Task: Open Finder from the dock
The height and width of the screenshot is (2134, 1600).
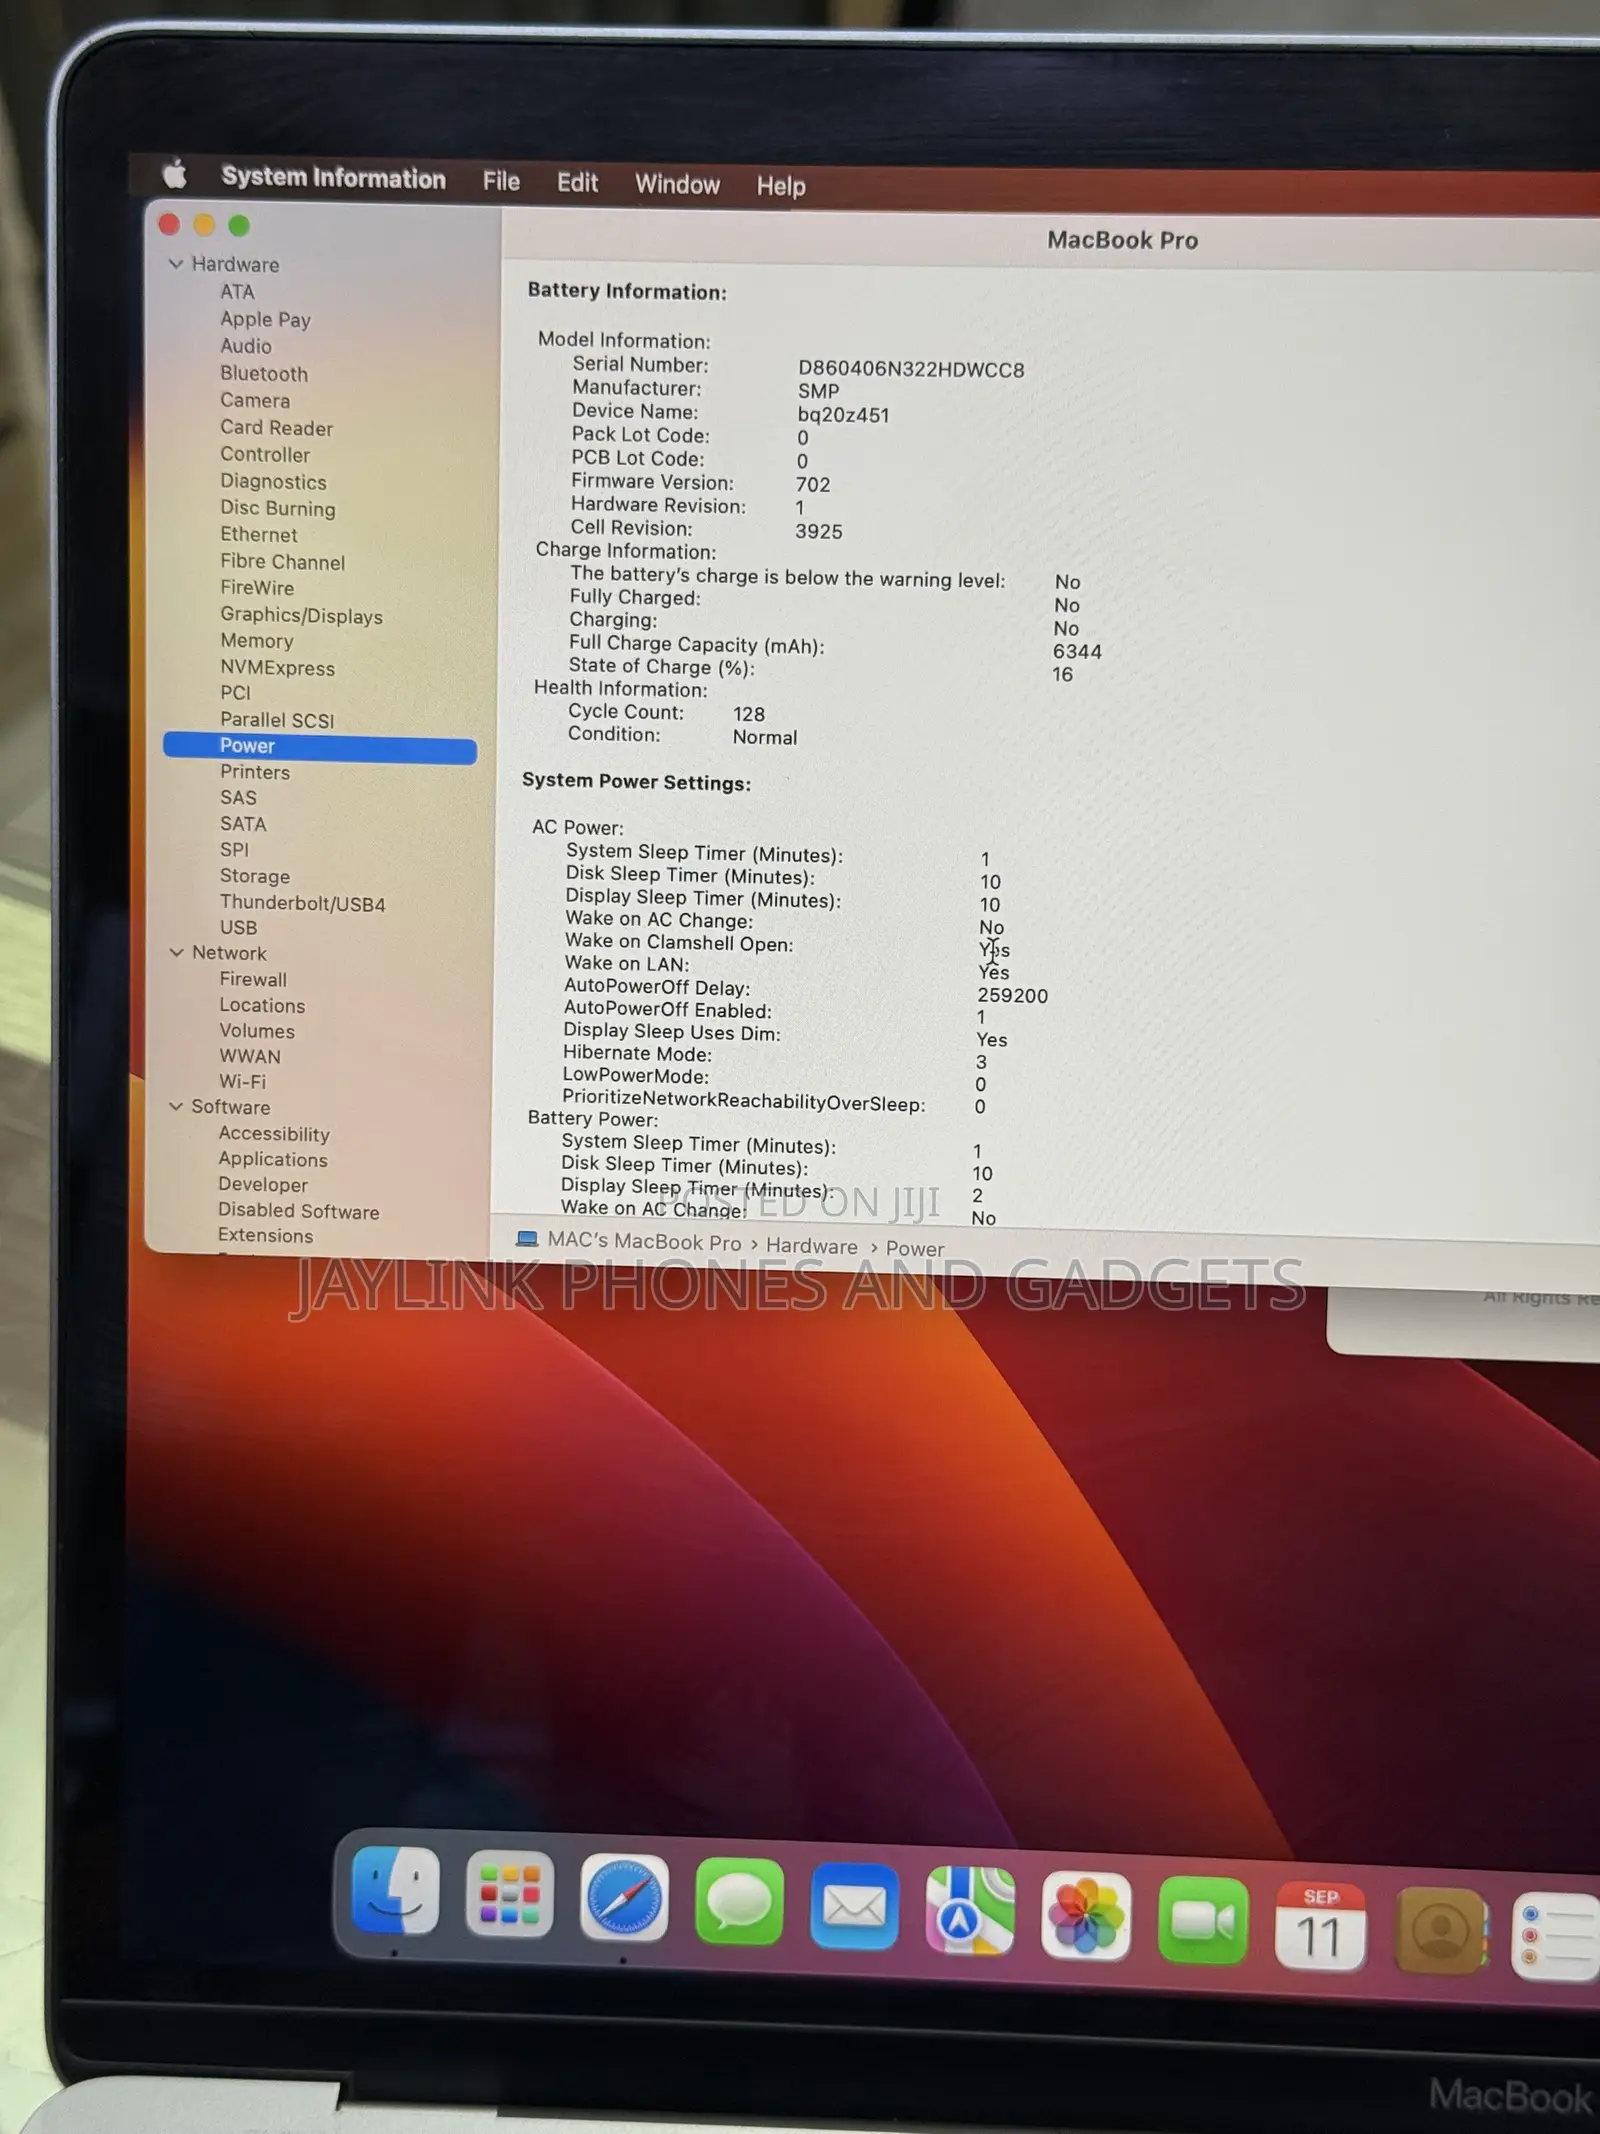Action: (396, 1891)
